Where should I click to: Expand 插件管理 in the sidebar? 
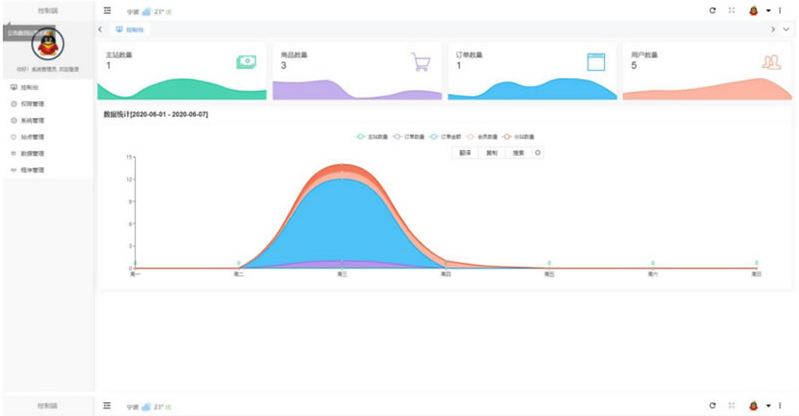coord(47,170)
